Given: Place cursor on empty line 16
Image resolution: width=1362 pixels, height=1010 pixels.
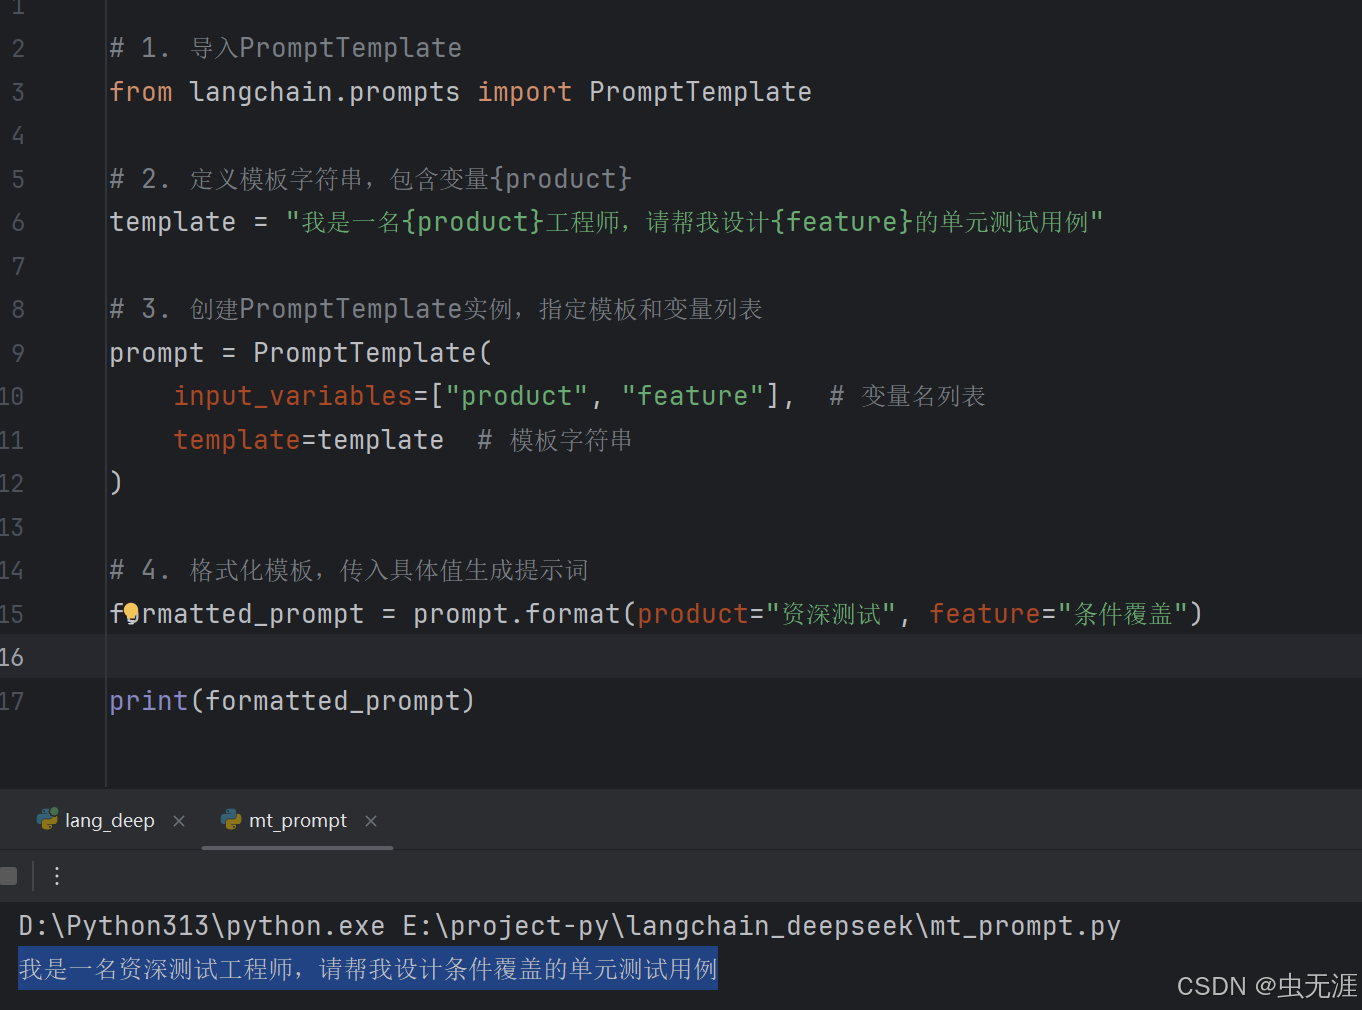Looking at the screenshot, I should tap(734, 657).
